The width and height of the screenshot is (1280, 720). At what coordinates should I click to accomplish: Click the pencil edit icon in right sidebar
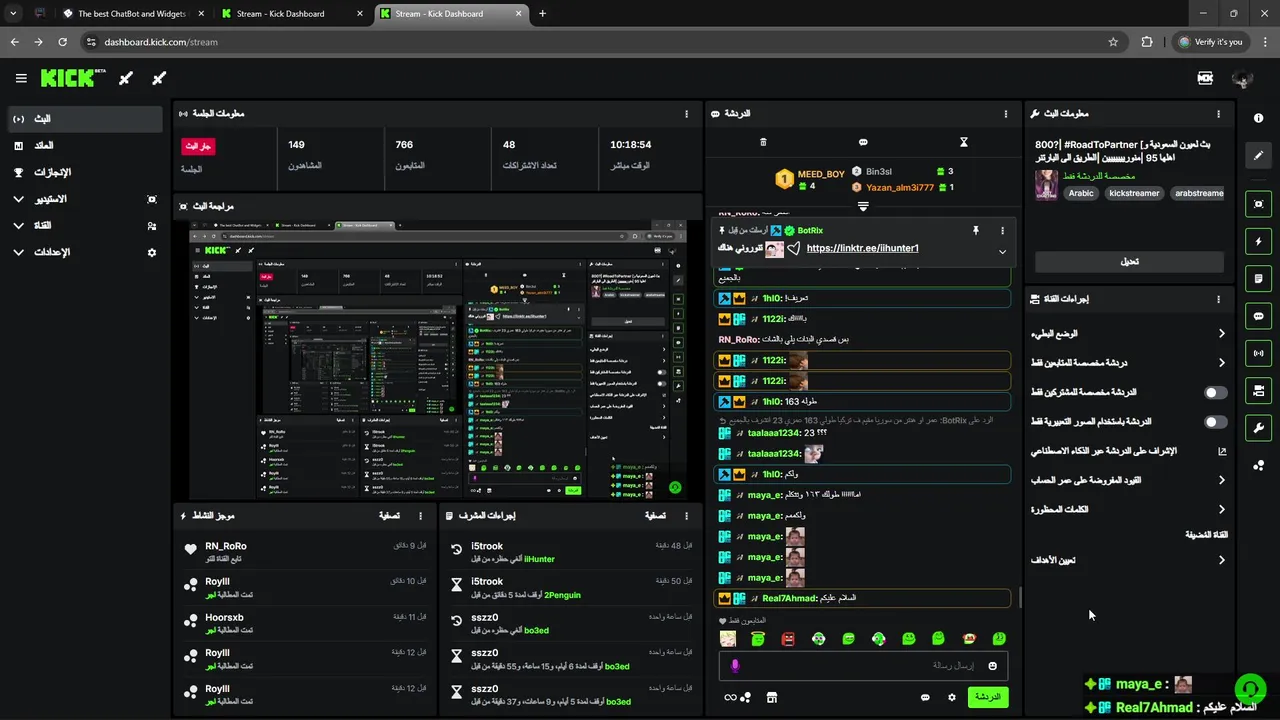tap(1258, 155)
